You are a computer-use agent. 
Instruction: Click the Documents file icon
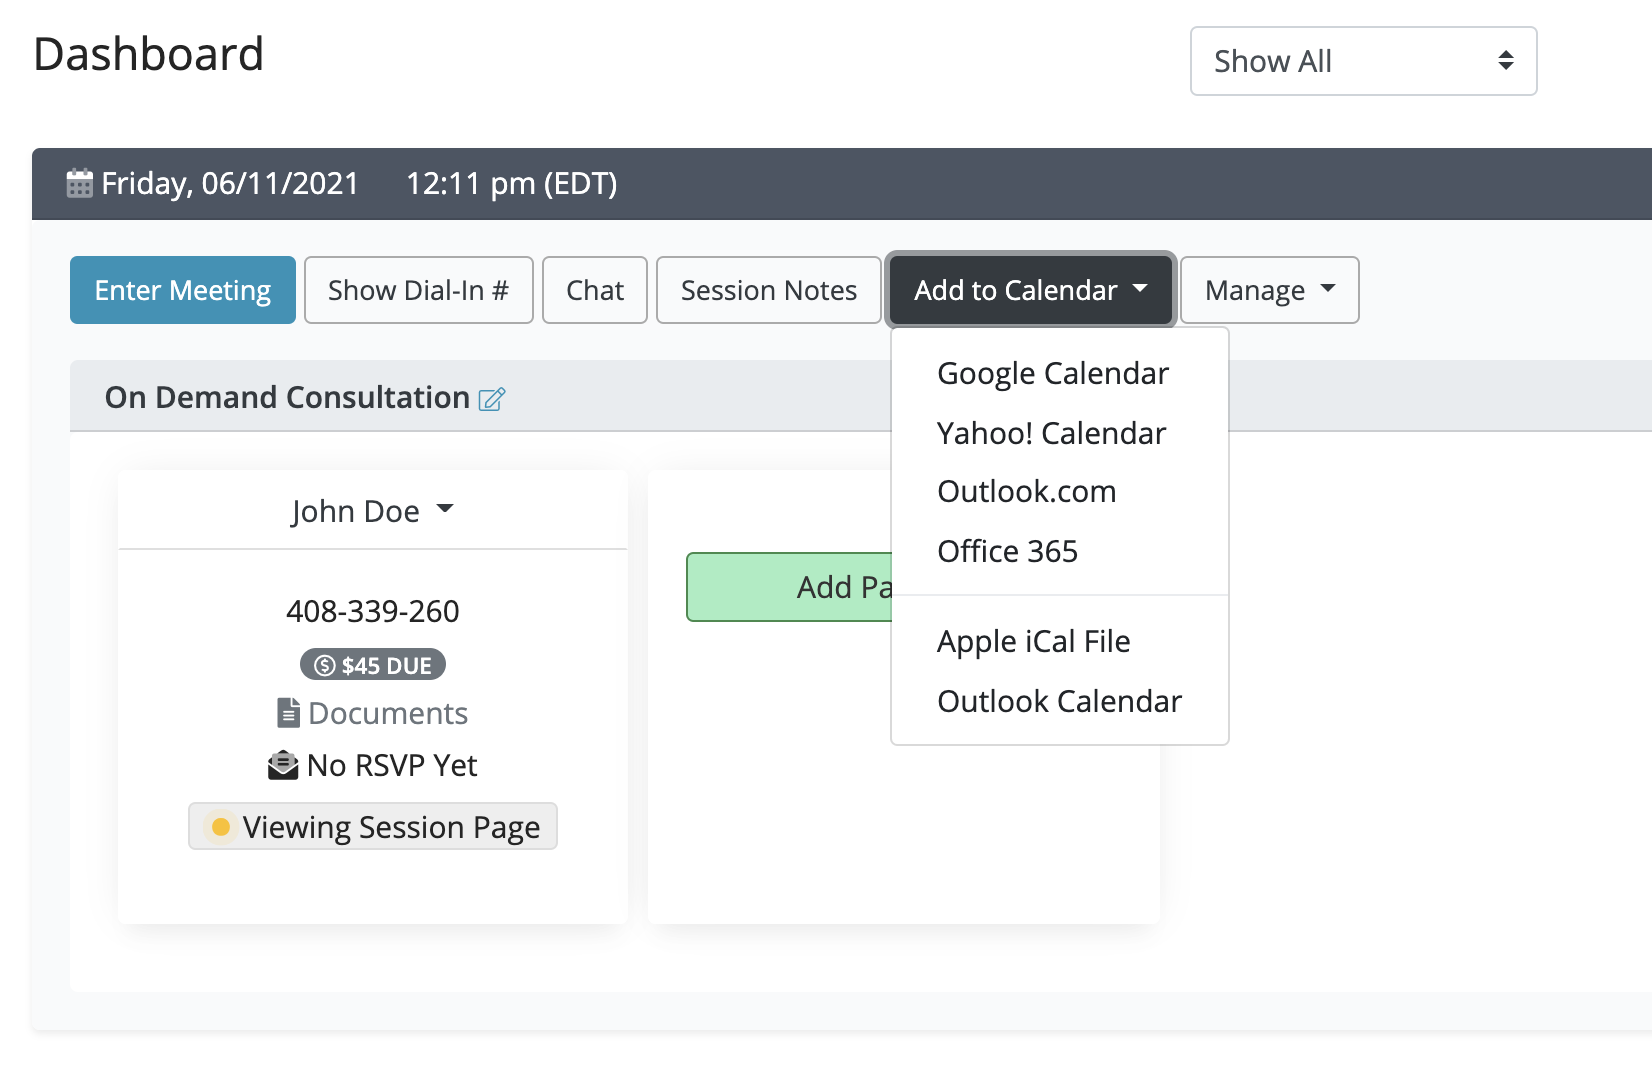coord(288,713)
